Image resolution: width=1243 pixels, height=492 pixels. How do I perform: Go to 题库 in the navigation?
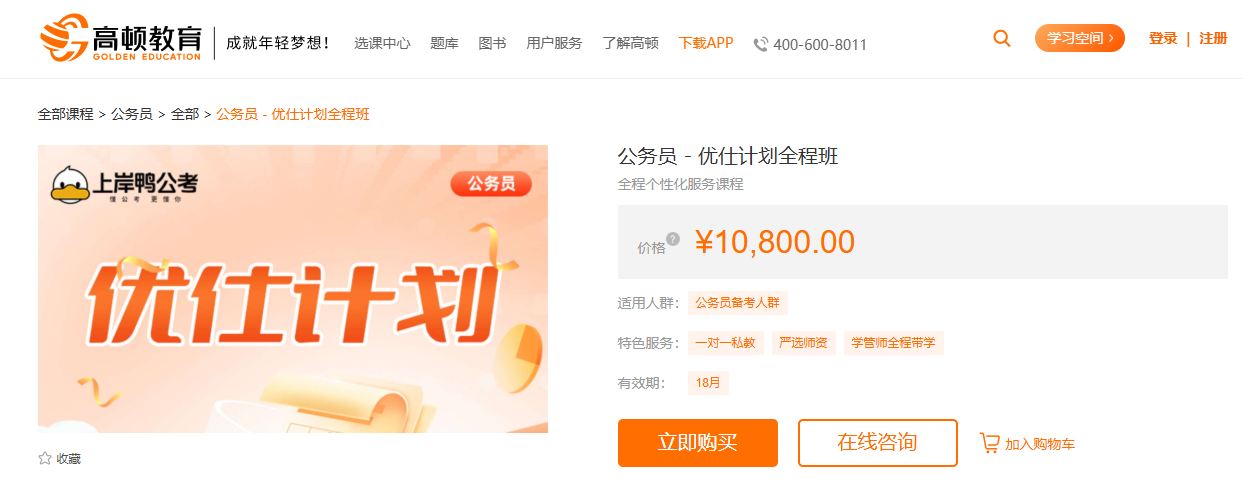tap(444, 43)
